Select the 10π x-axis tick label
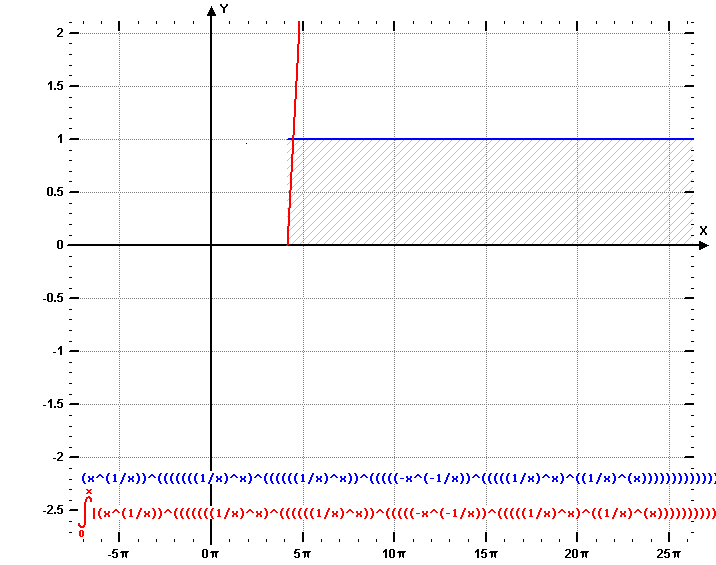 393,553
